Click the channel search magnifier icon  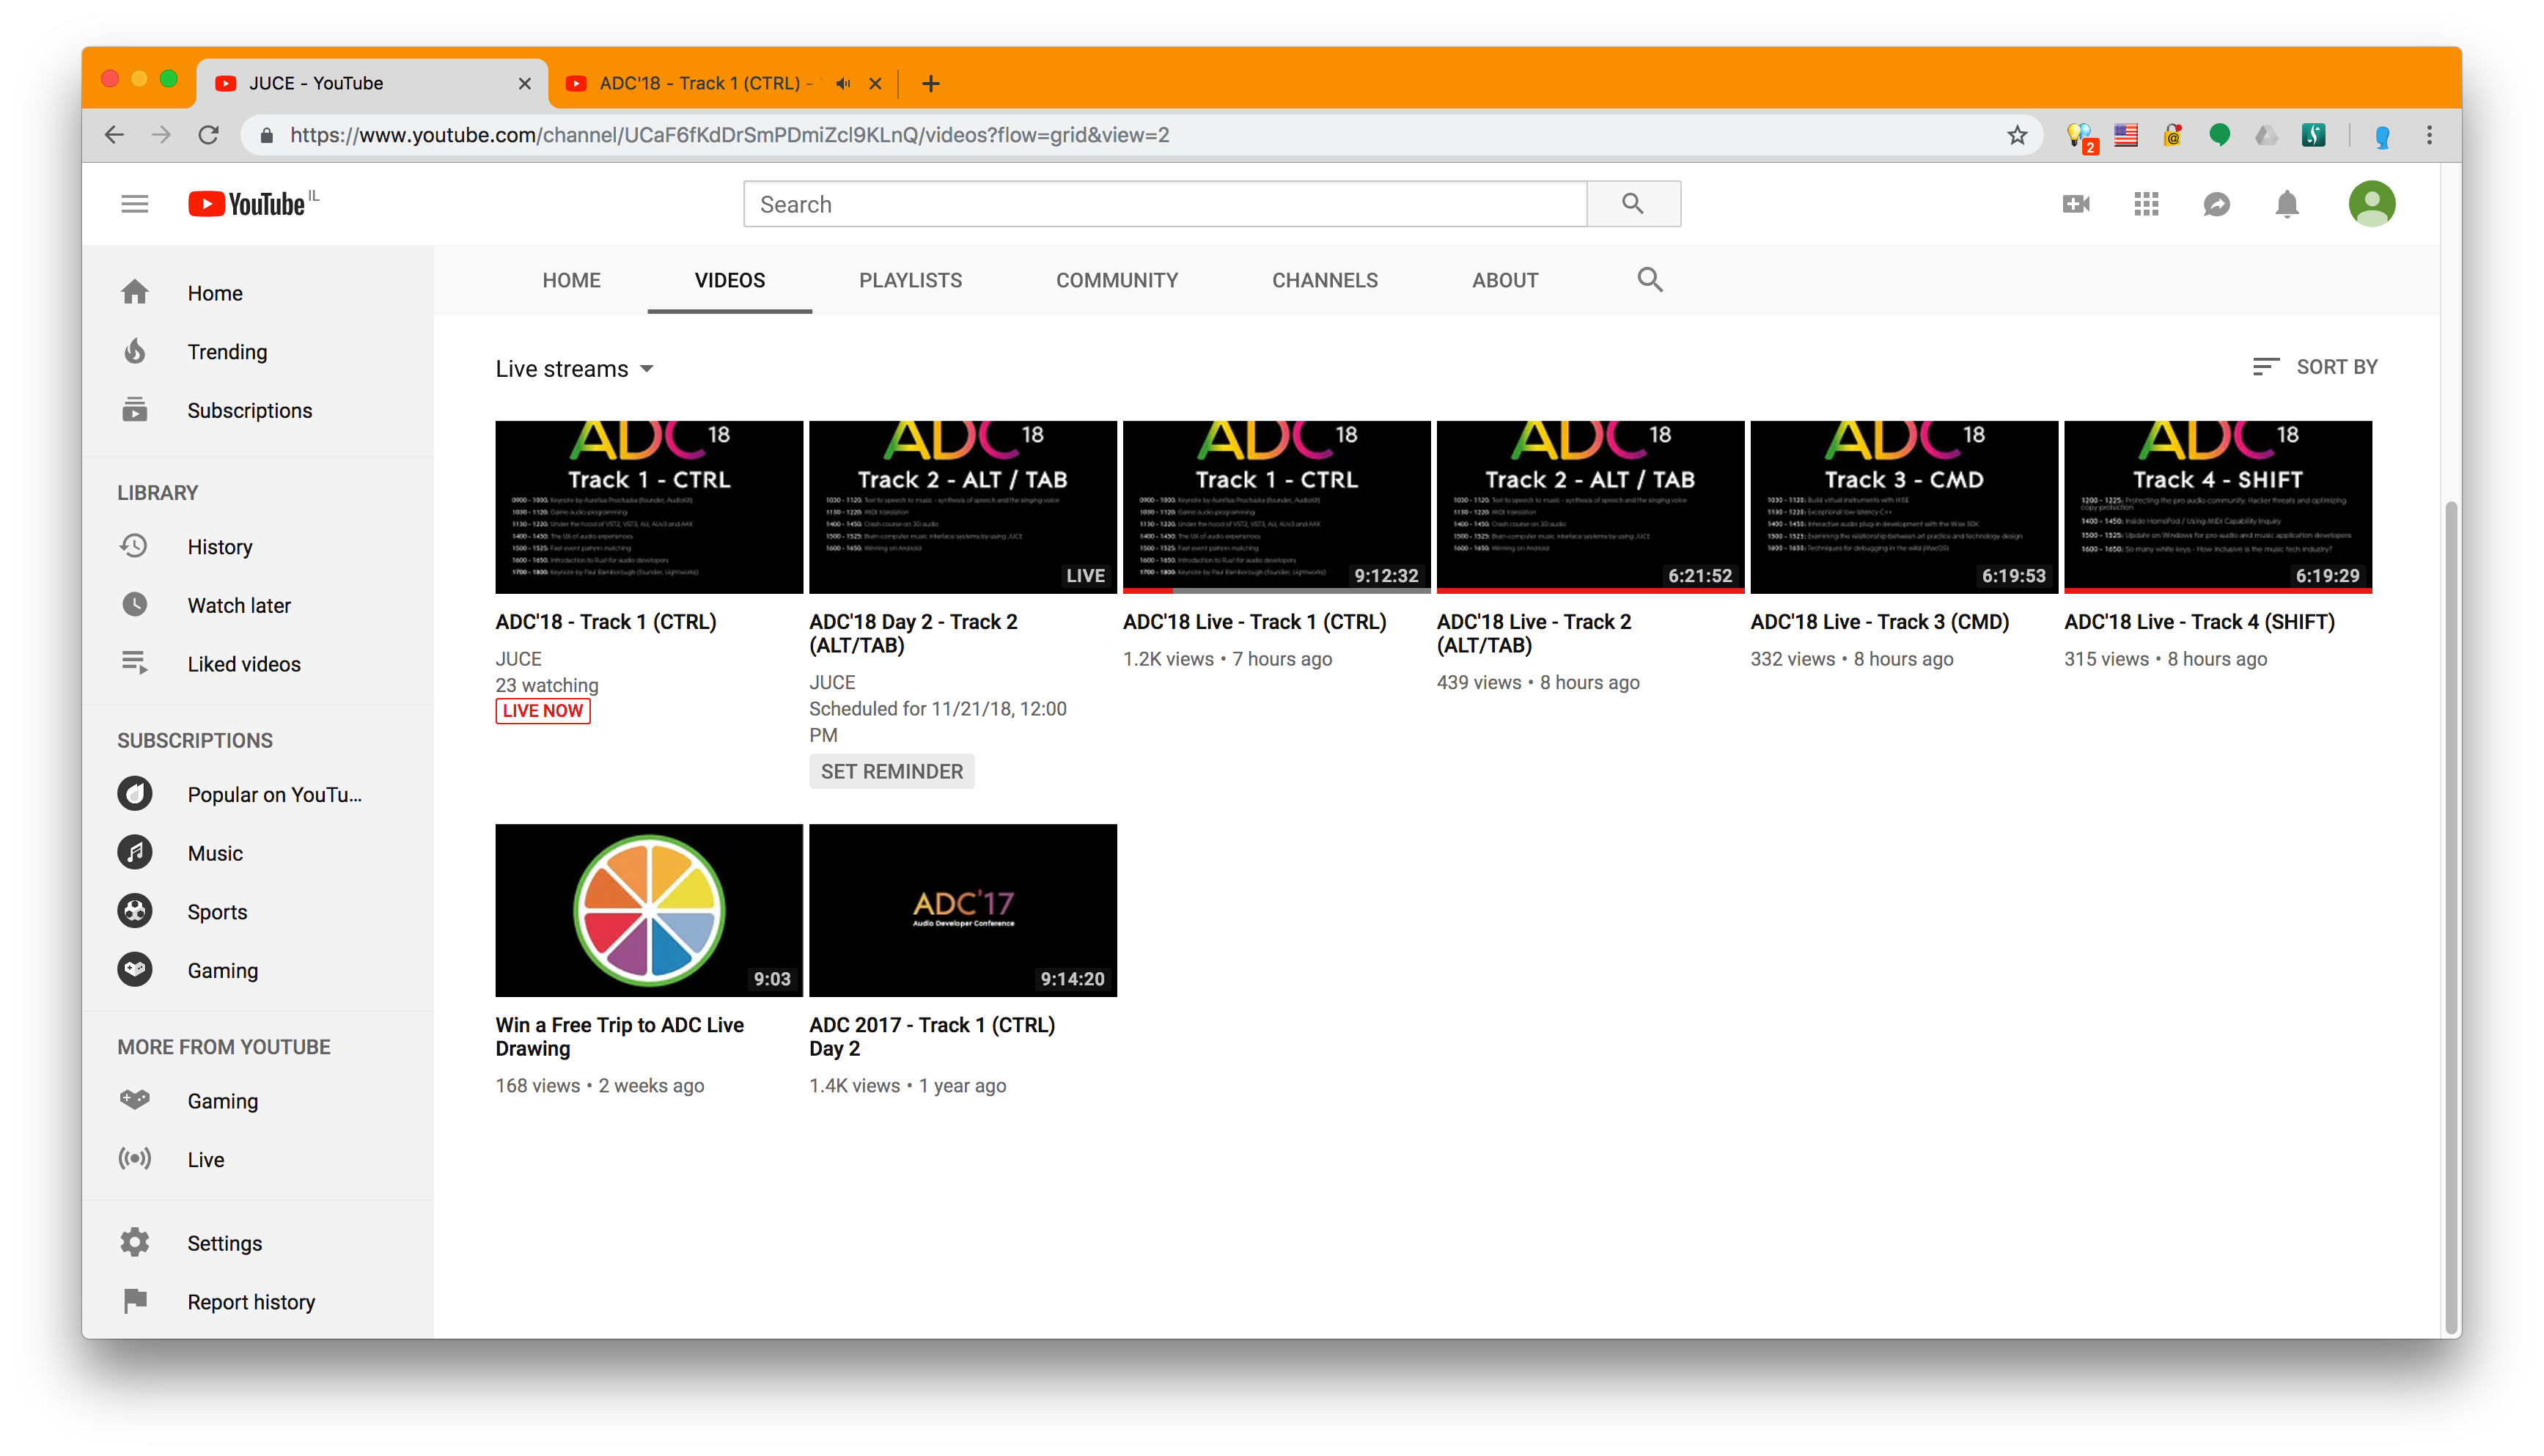coord(1650,280)
